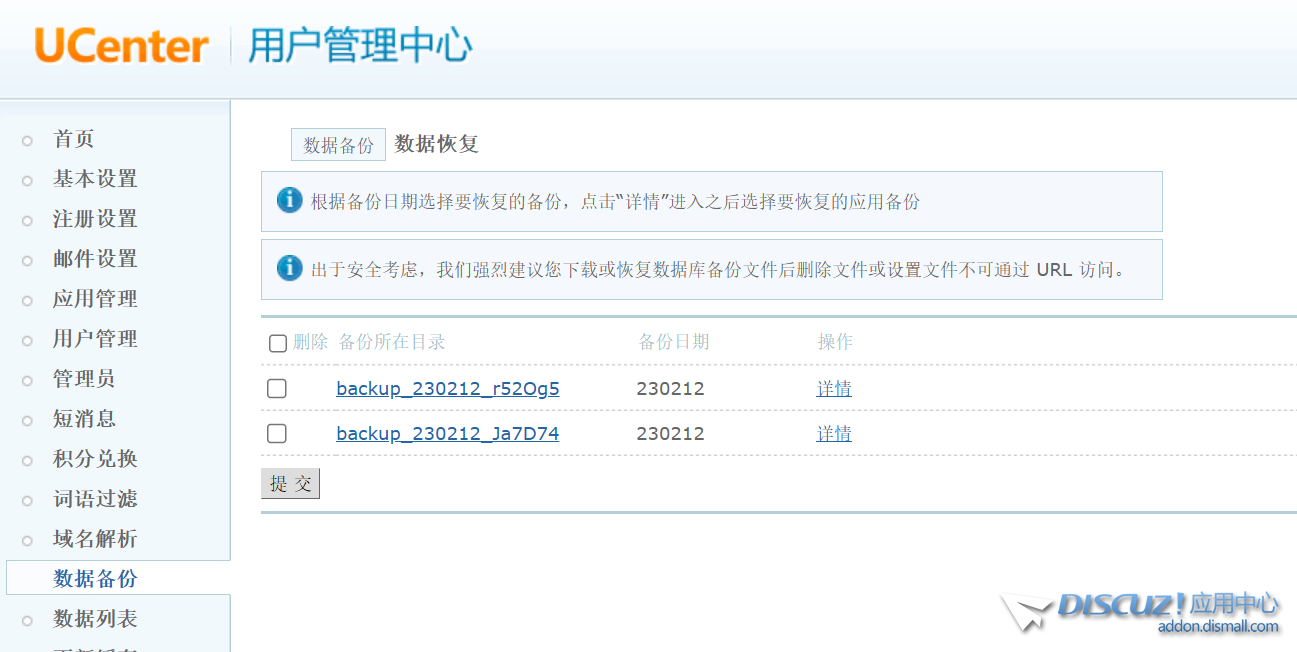1297x652 pixels.
Task: Open the backup_230212_Ja7D74 directory link
Action: pyautogui.click(x=448, y=434)
